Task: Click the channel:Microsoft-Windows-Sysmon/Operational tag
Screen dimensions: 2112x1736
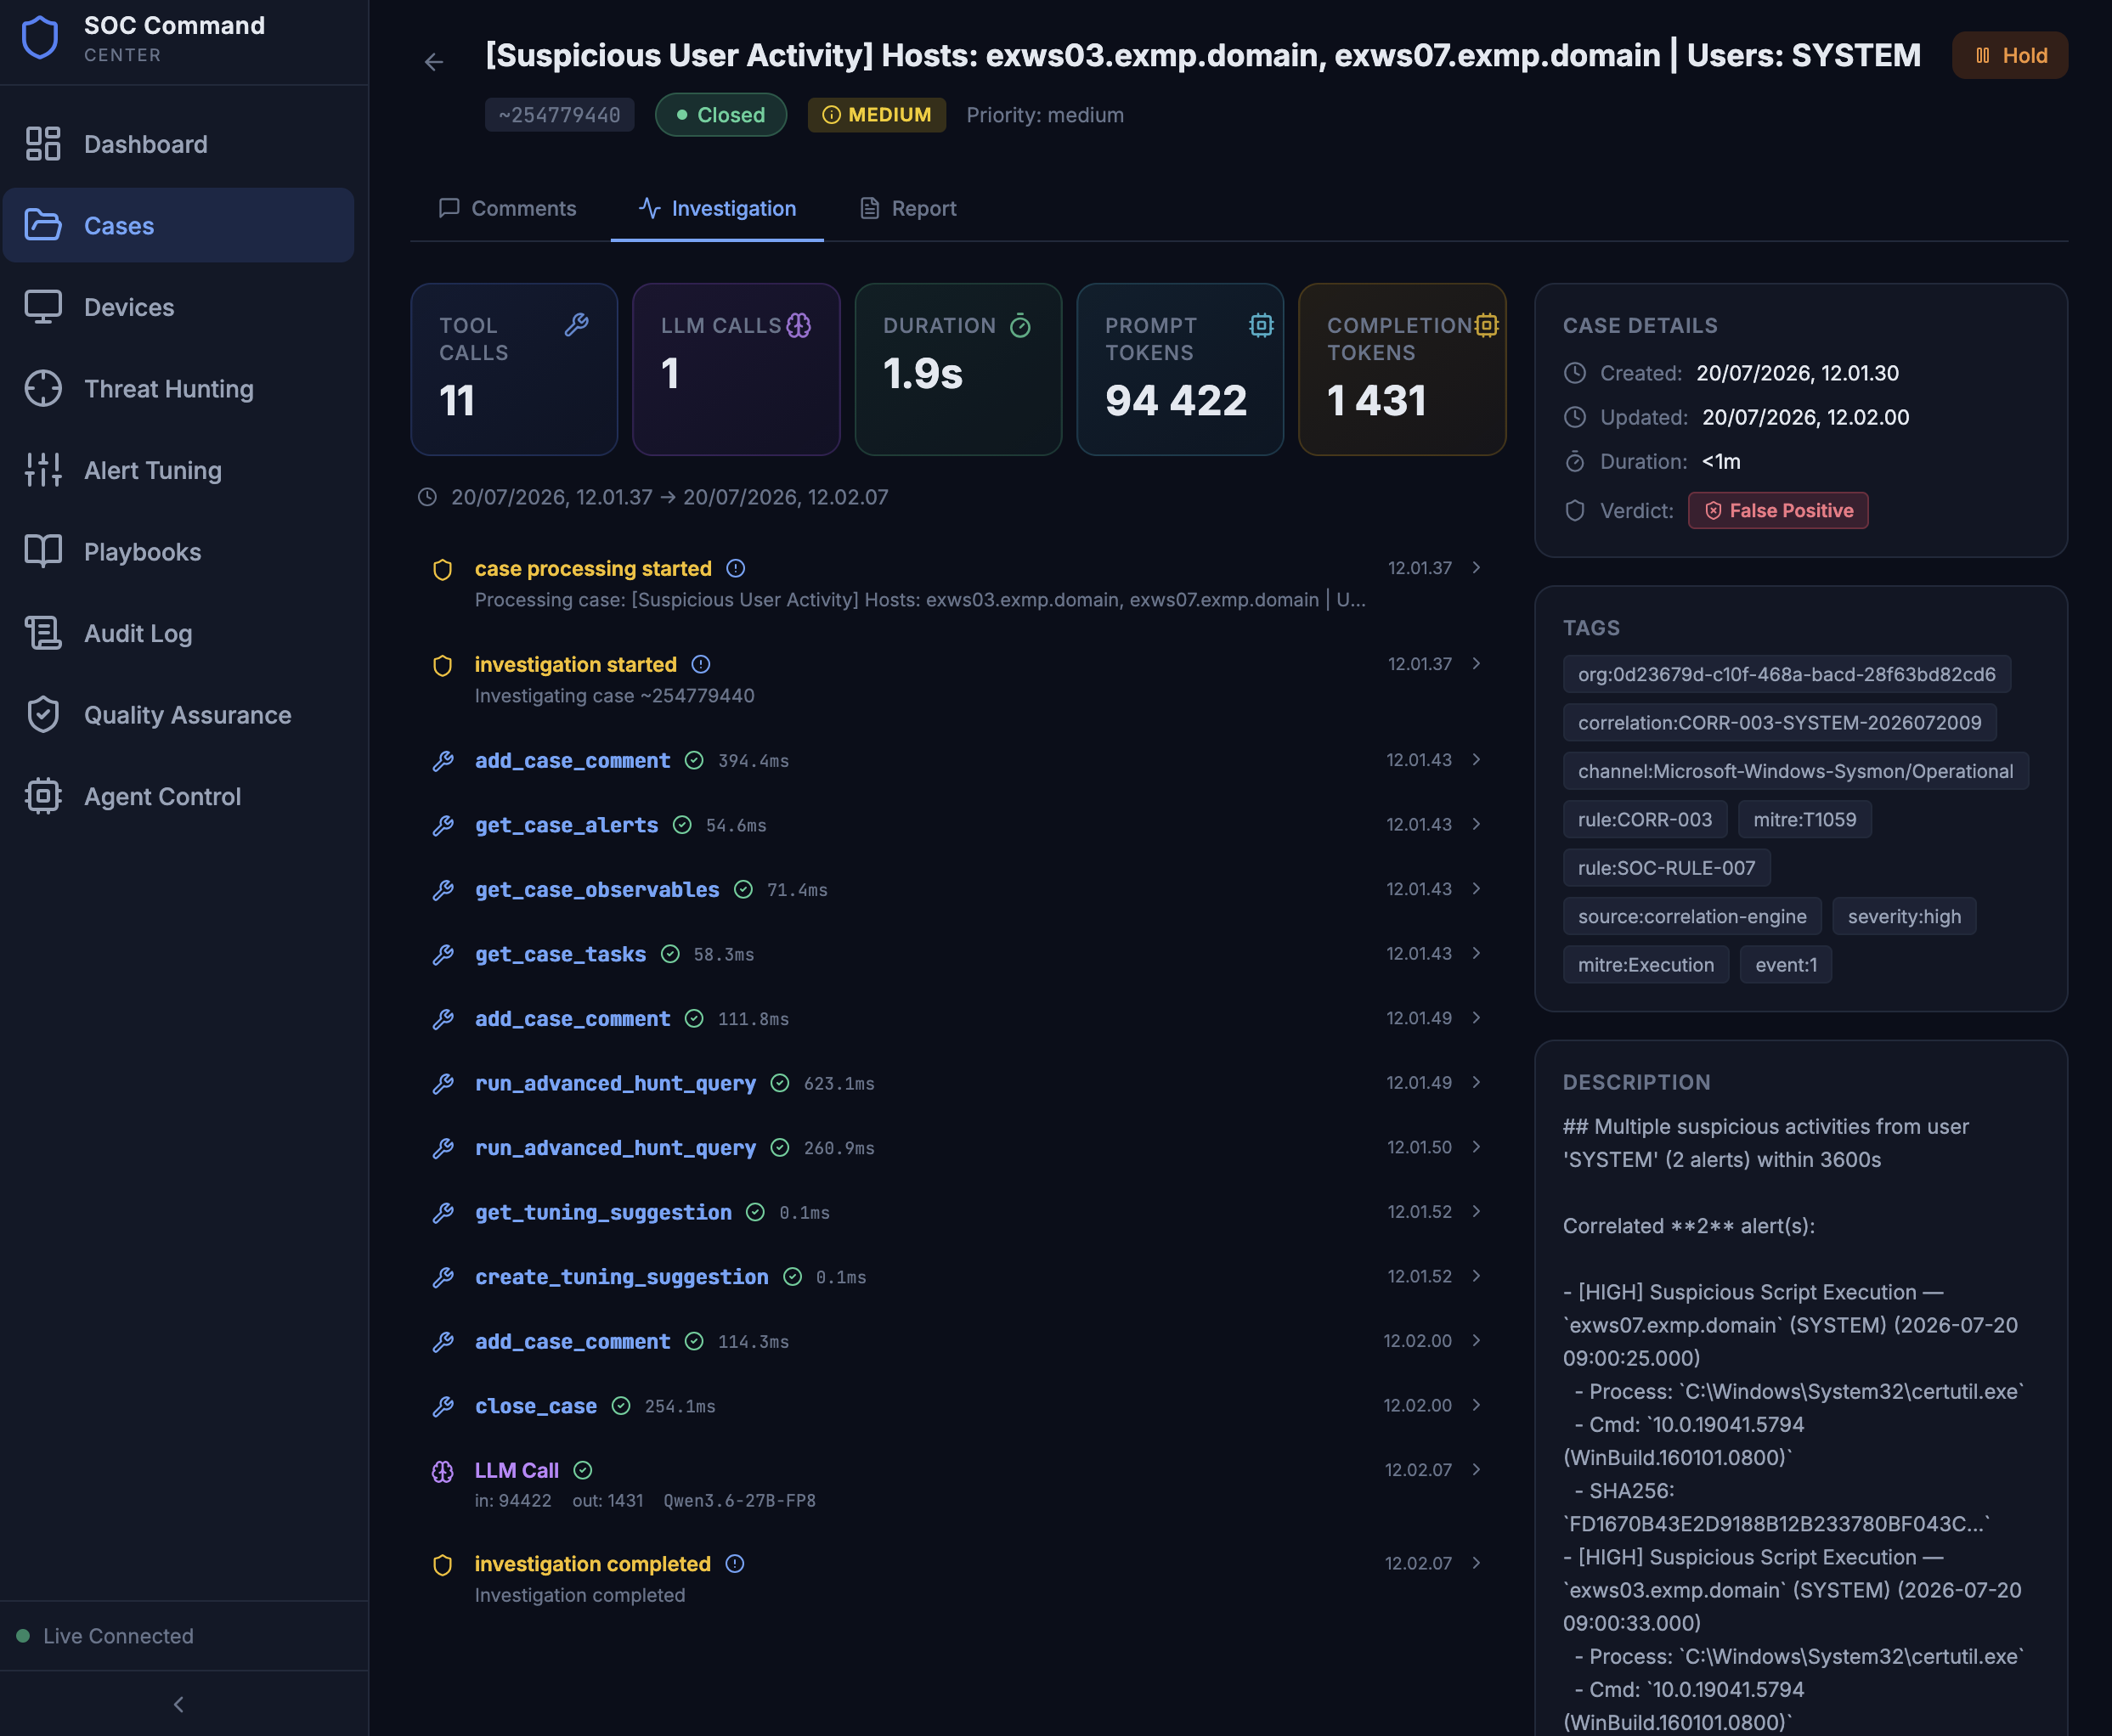Action: coord(1795,771)
